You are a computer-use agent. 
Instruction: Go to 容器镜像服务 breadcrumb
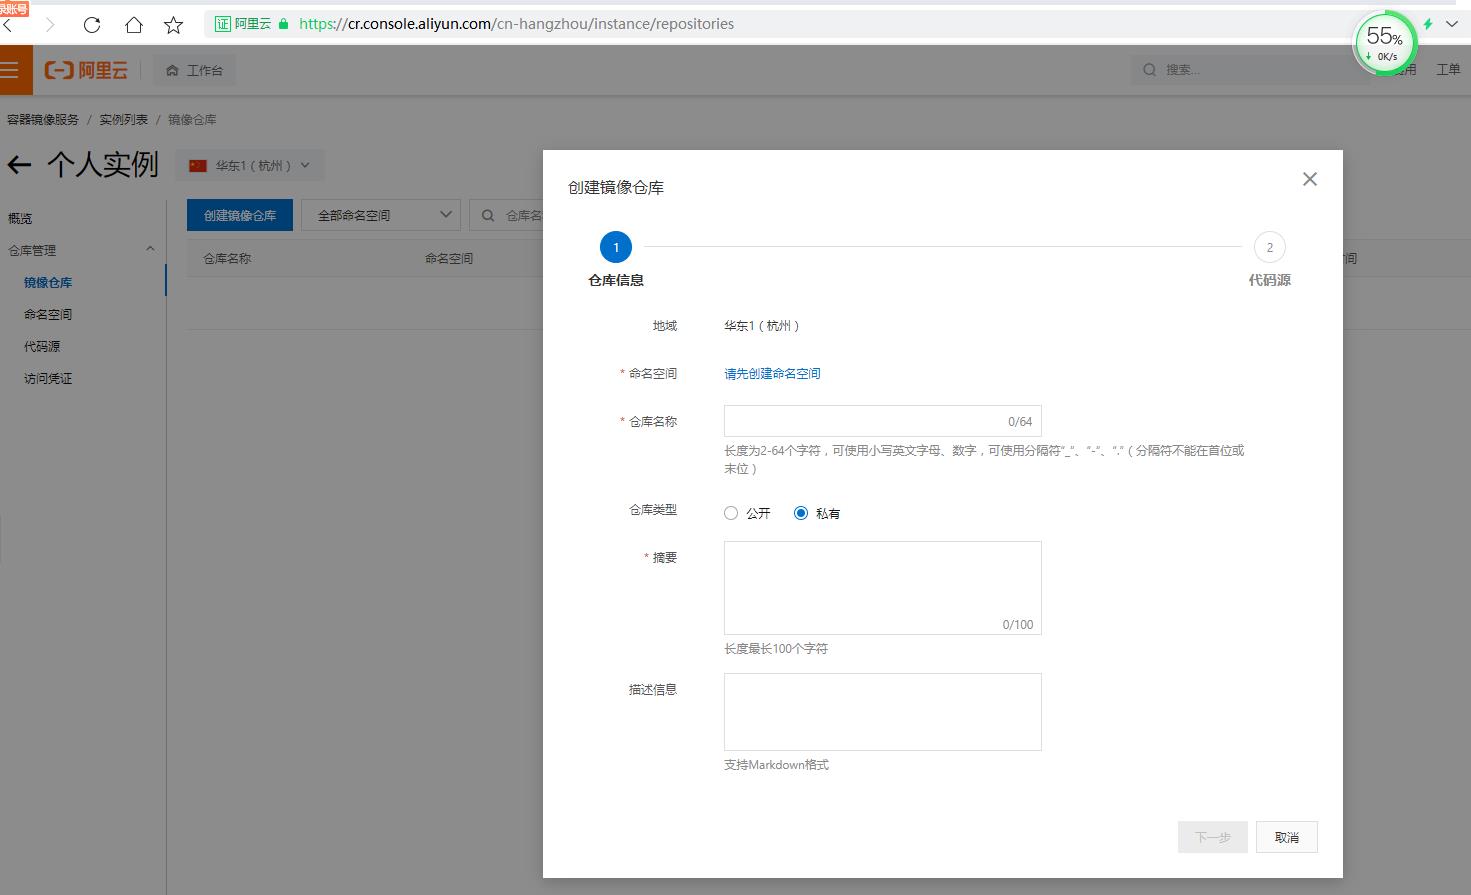42,120
